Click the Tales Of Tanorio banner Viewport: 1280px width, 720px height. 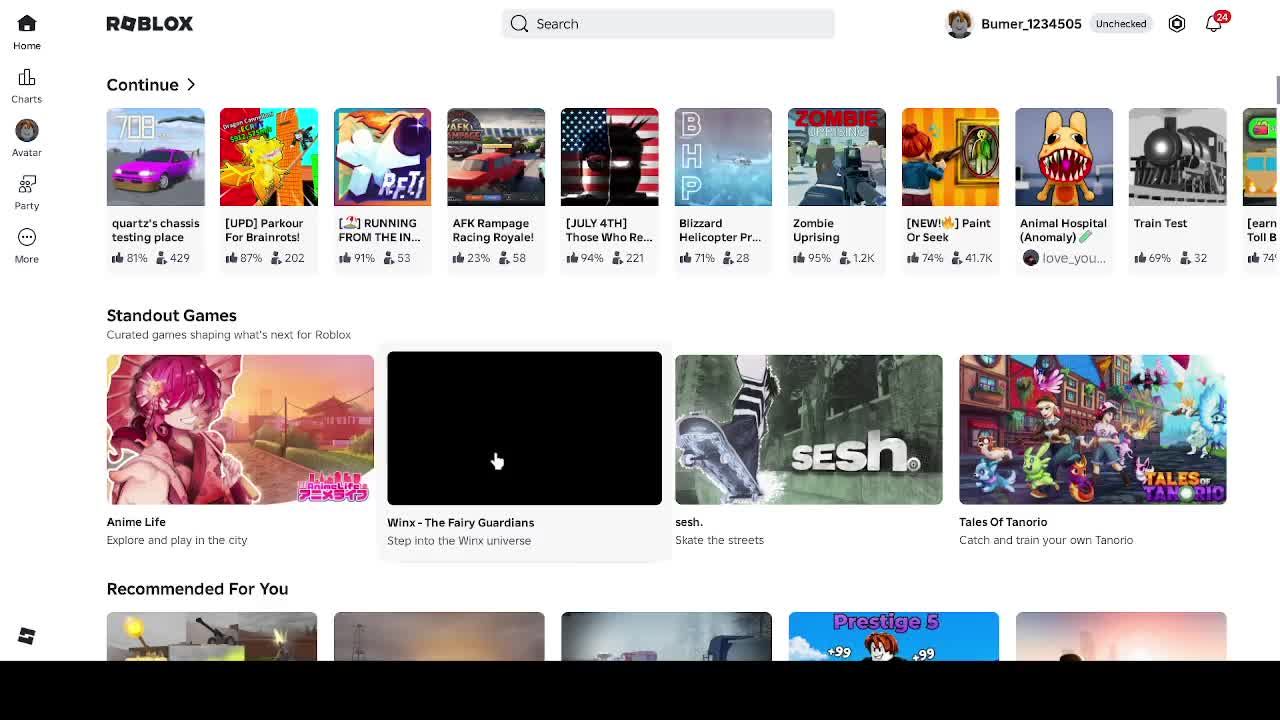[1092, 429]
